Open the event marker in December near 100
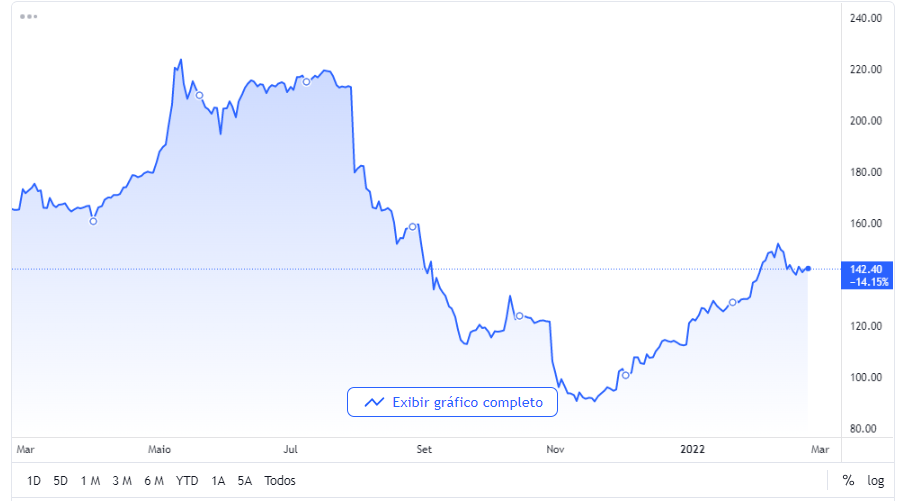This screenshot has width=905, height=501. click(626, 375)
